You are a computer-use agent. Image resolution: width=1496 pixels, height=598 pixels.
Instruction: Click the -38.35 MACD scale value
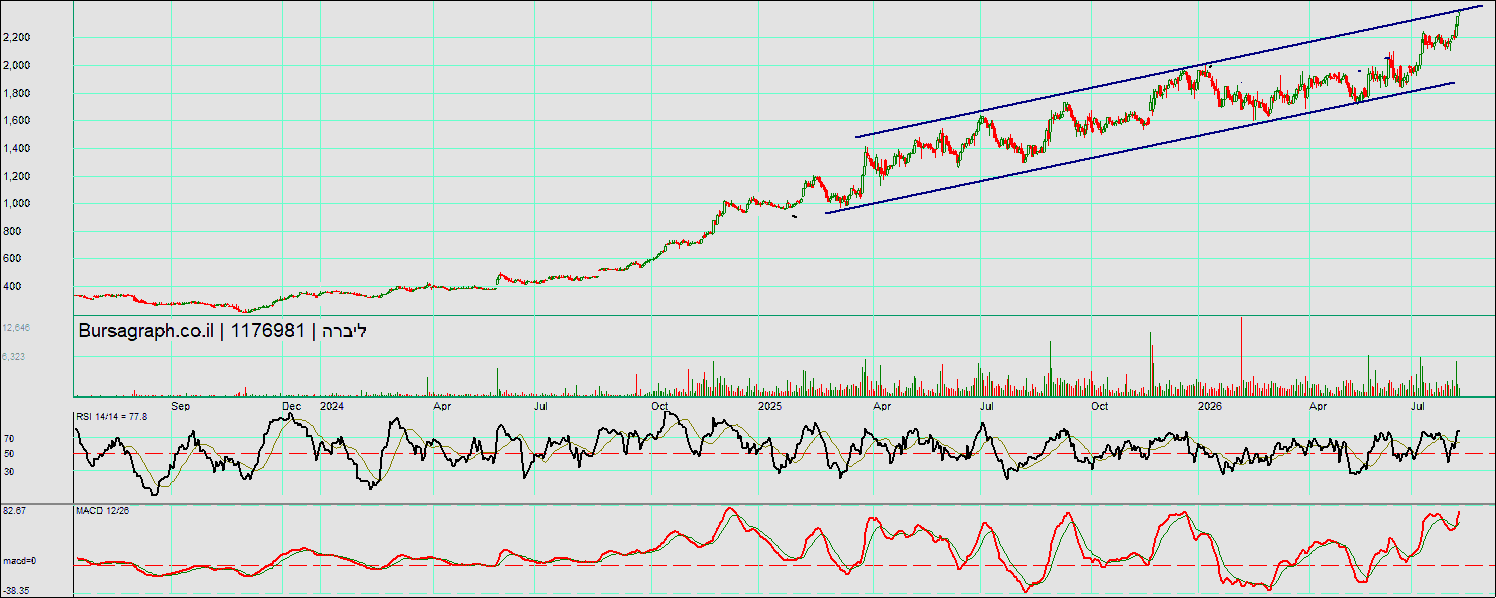click(15, 591)
